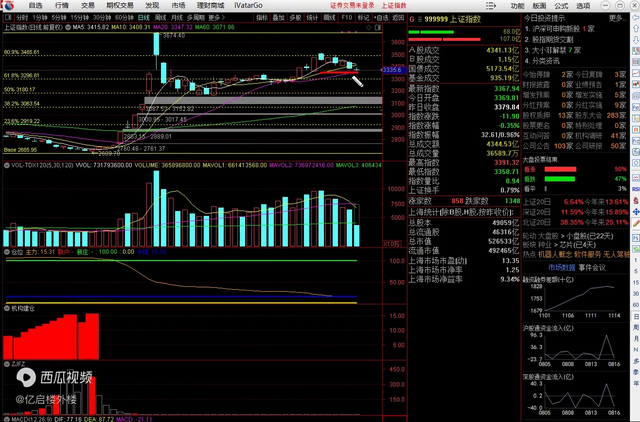Click 更多 in 今日投资提示 panel
Screen dimensions: 640x422
coord(616,18)
